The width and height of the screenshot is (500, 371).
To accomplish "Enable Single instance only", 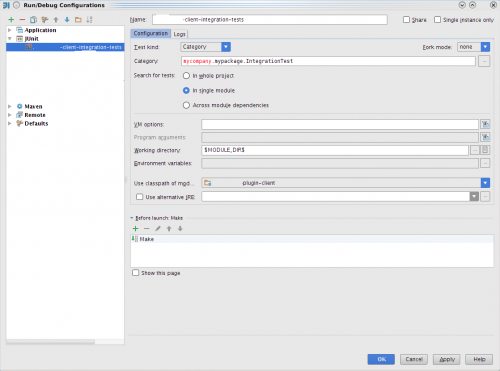I will pyautogui.click(x=437, y=20).
